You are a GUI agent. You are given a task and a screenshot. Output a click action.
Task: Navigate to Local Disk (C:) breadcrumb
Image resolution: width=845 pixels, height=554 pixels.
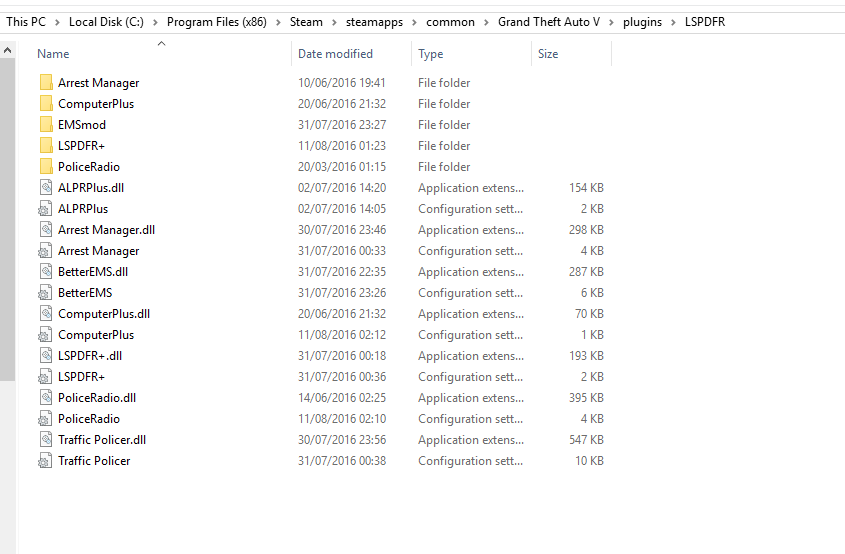(106, 22)
